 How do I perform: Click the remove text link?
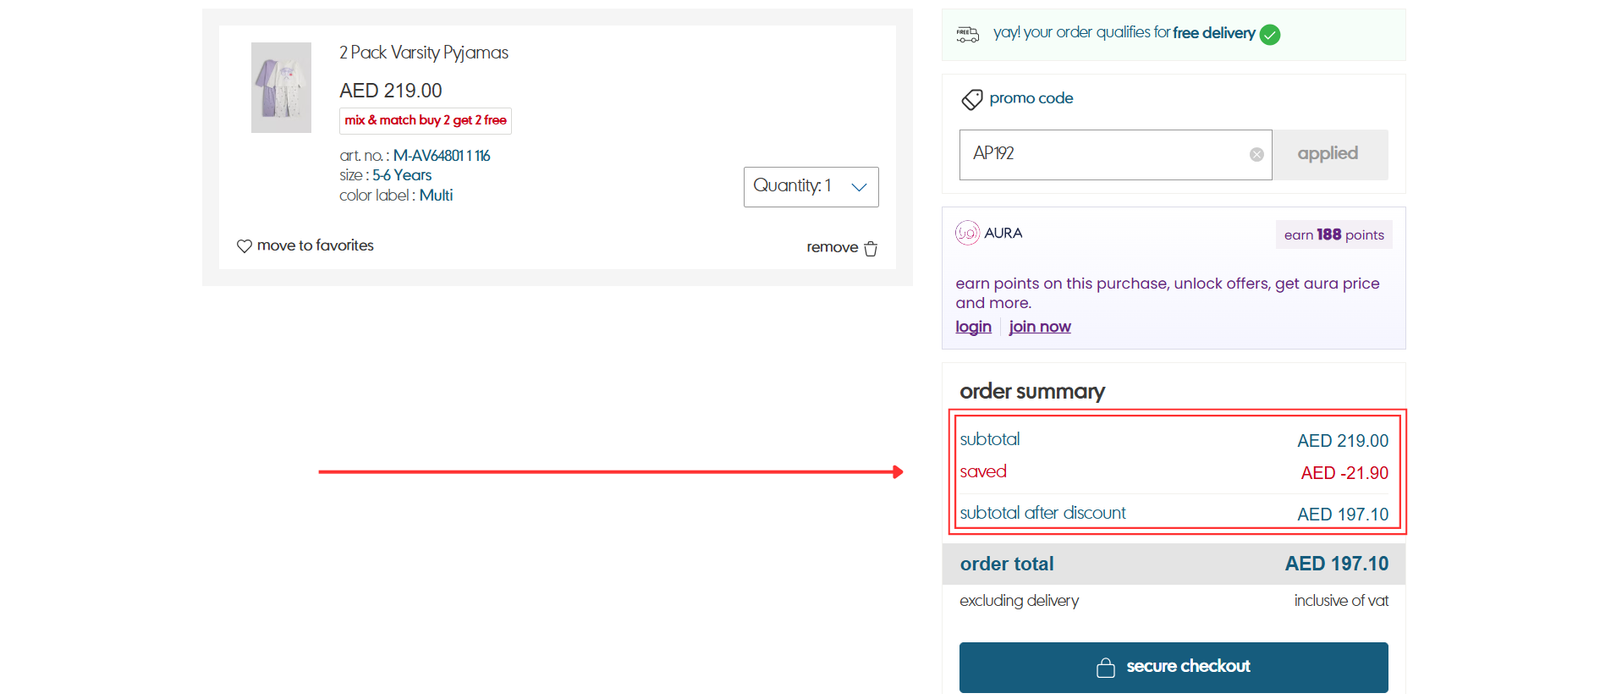click(x=831, y=248)
